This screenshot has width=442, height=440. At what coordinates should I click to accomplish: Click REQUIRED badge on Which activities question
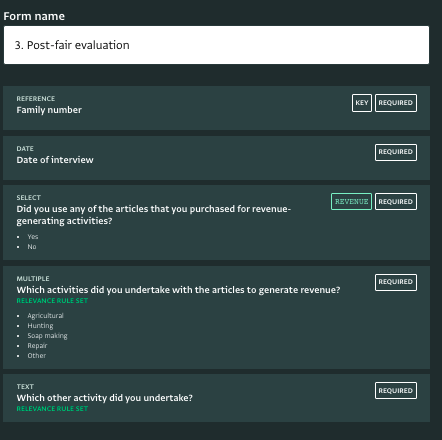tap(396, 282)
